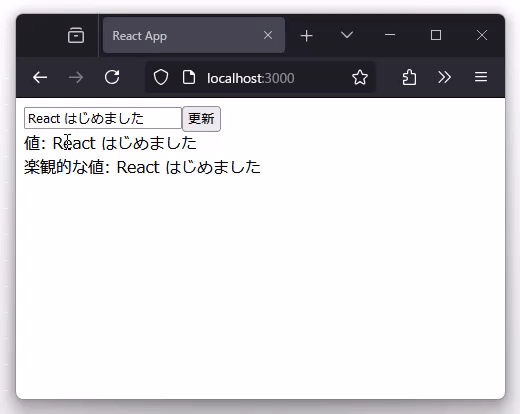The image size is (520, 414).
Task: Close the React App tab
Action: click(x=268, y=35)
